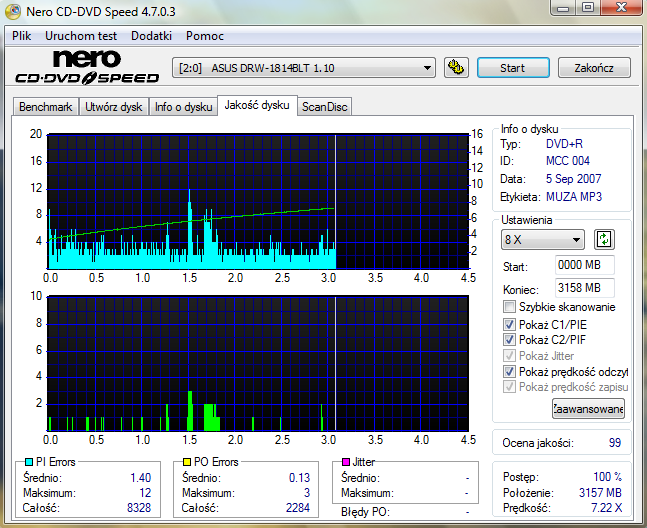The height and width of the screenshot is (528, 647).
Task: Switch to the Benchmark tab
Action: pos(45,107)
